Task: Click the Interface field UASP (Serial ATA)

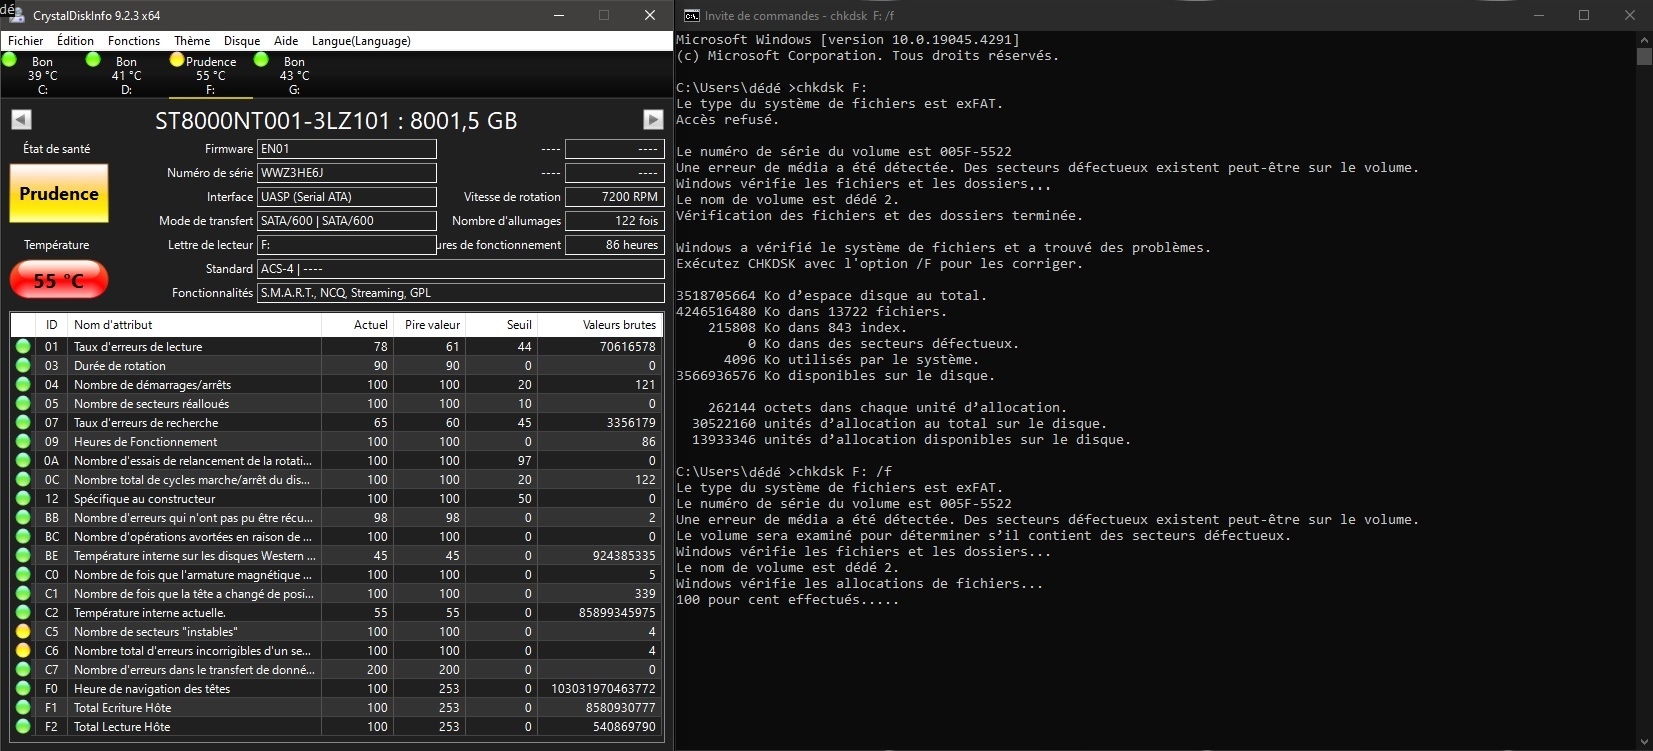Action: point(347,197)
